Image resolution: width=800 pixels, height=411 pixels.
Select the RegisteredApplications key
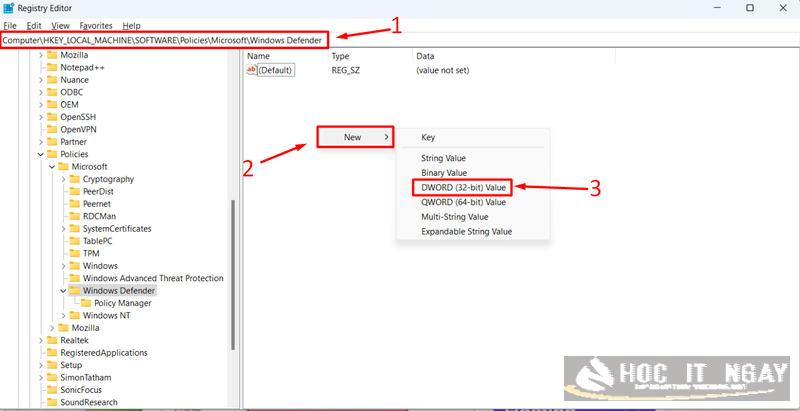[x=104, y=353]
